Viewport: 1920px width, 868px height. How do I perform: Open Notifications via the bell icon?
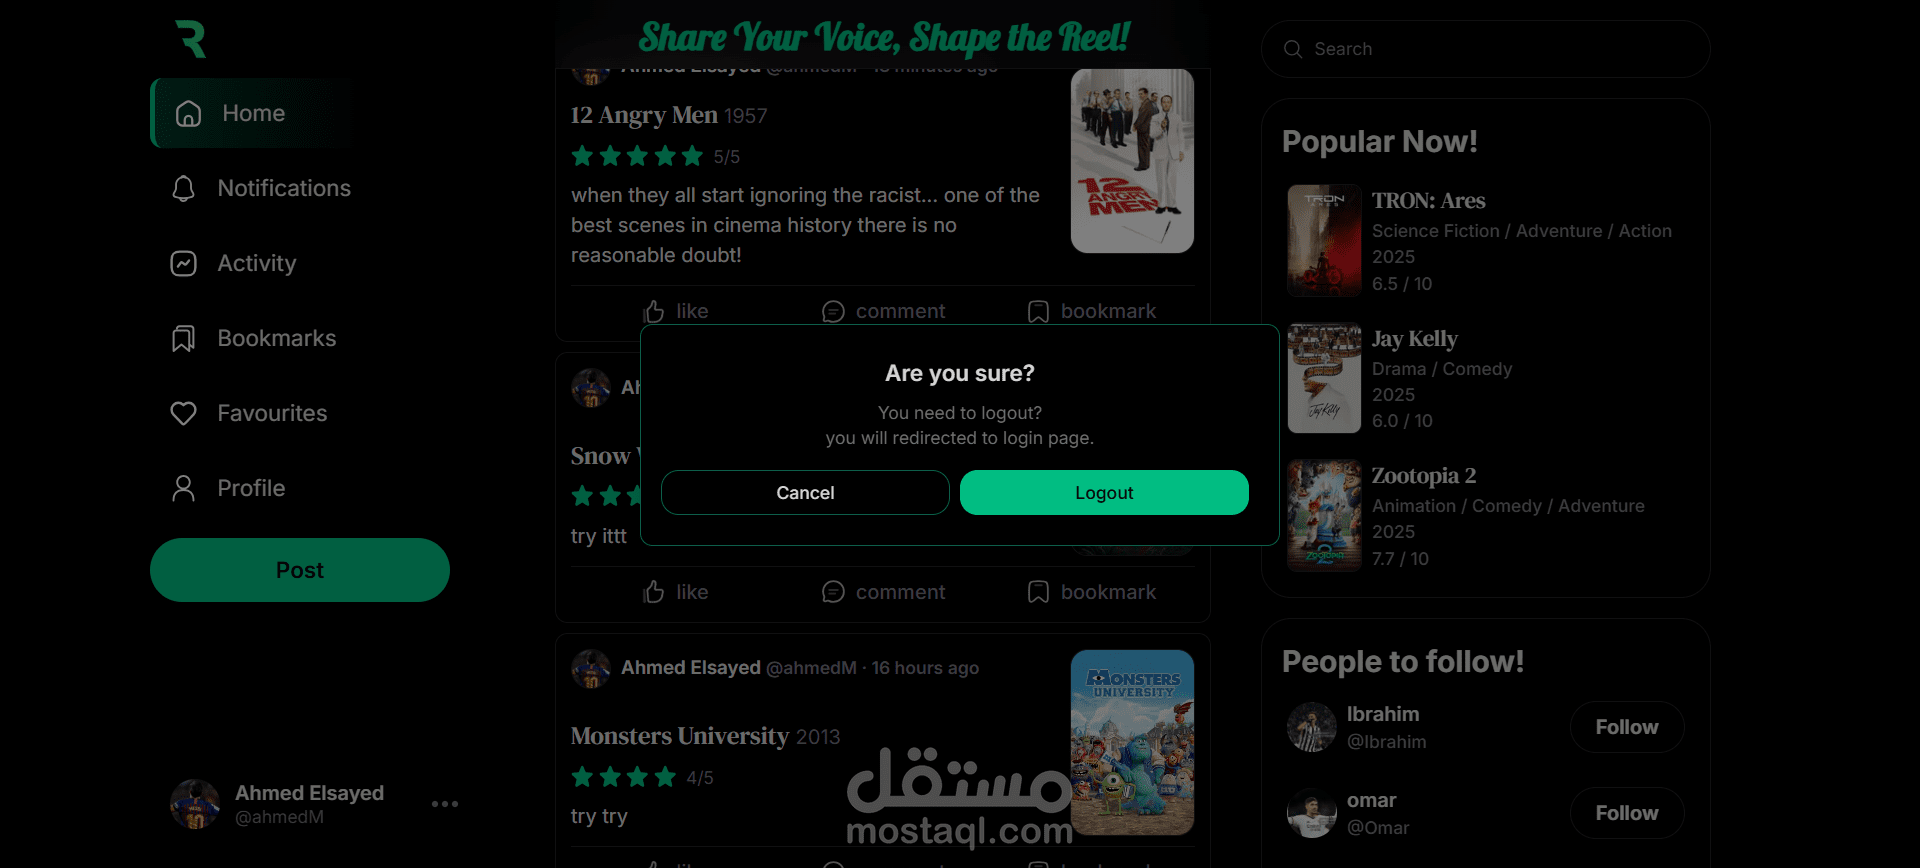183,188
